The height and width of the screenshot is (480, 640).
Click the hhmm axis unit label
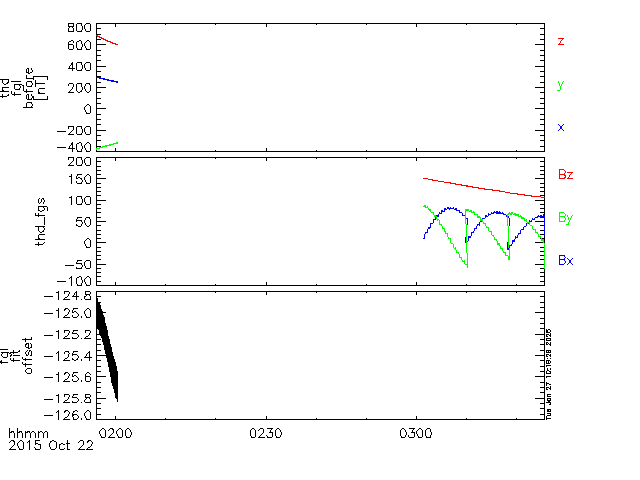coord(28,433)
